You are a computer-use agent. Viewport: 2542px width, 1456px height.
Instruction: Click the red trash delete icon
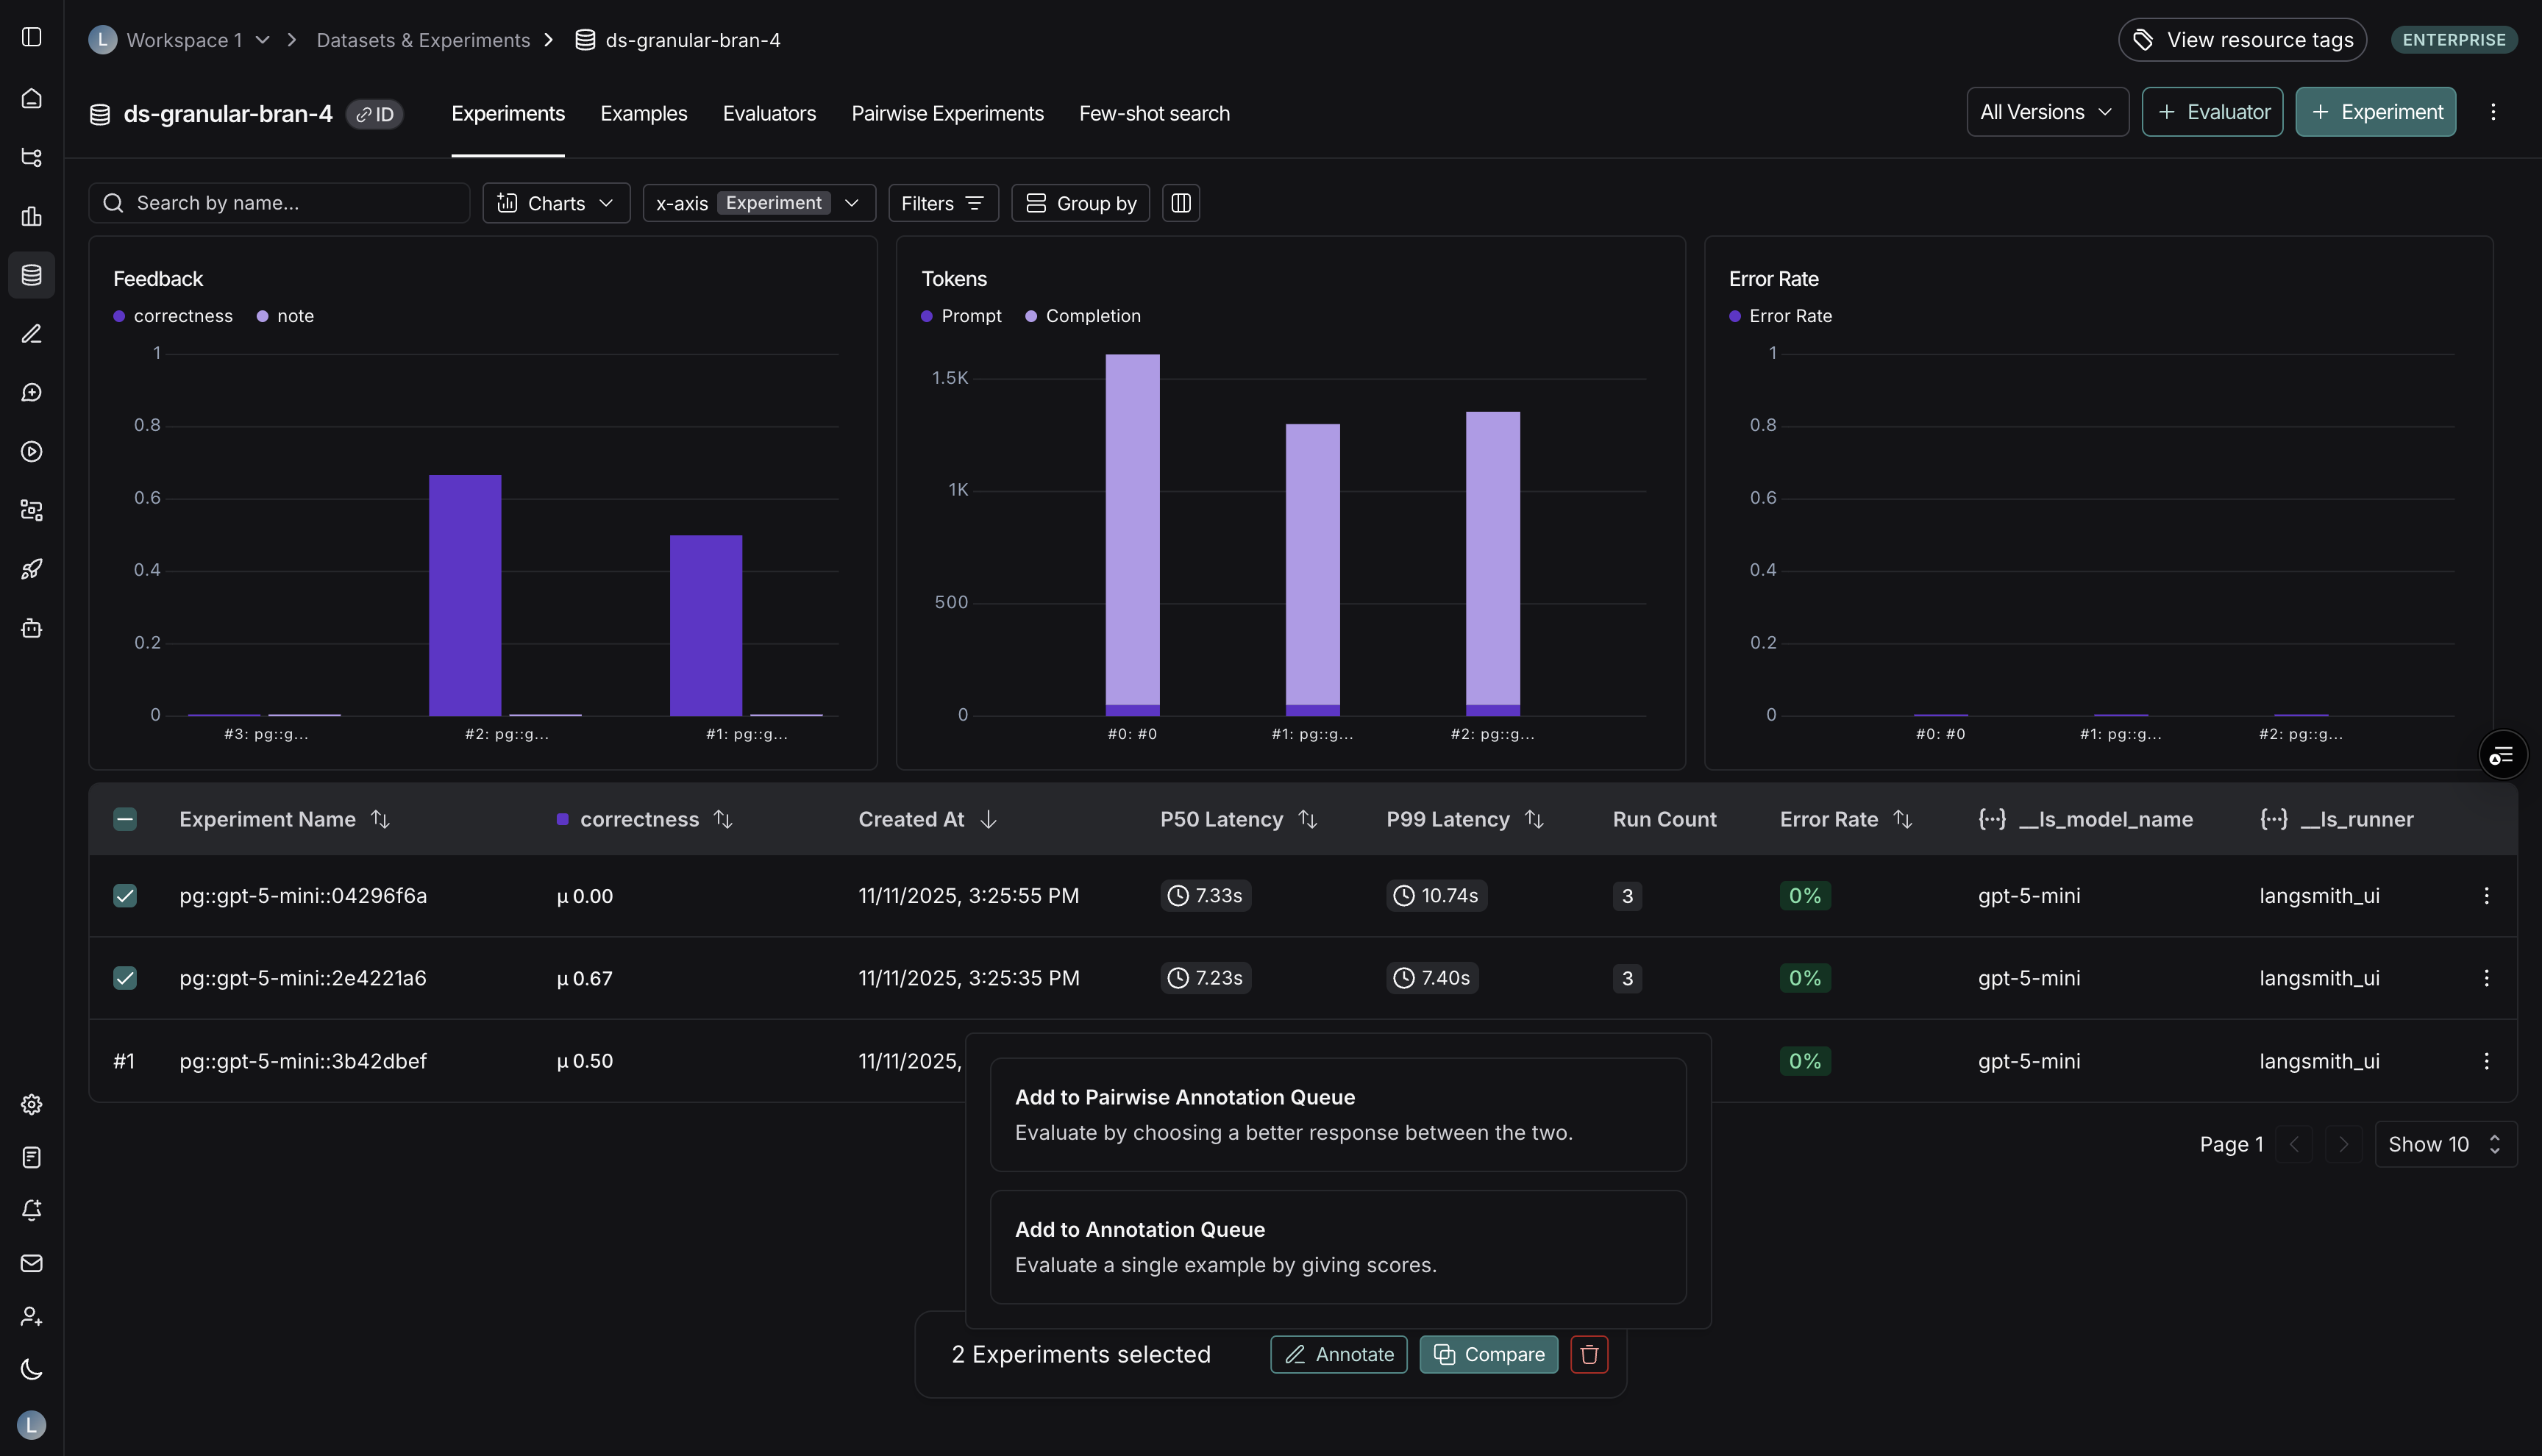1588,1354
